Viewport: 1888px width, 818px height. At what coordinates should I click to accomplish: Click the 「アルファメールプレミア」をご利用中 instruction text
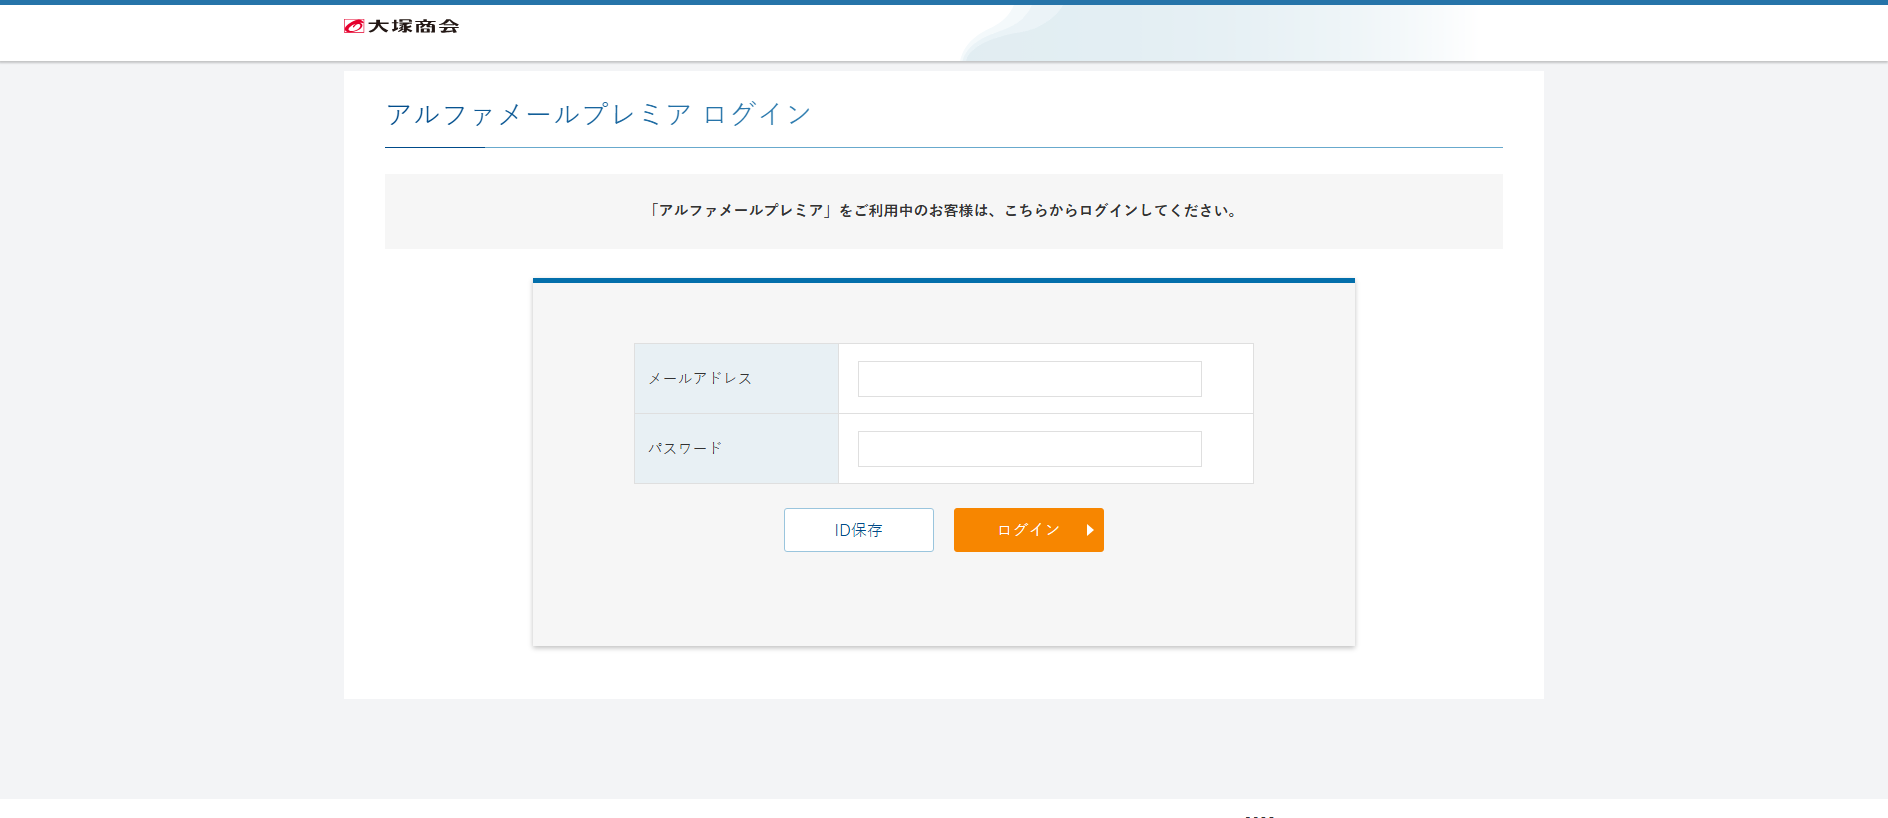(x=944, y=210)
